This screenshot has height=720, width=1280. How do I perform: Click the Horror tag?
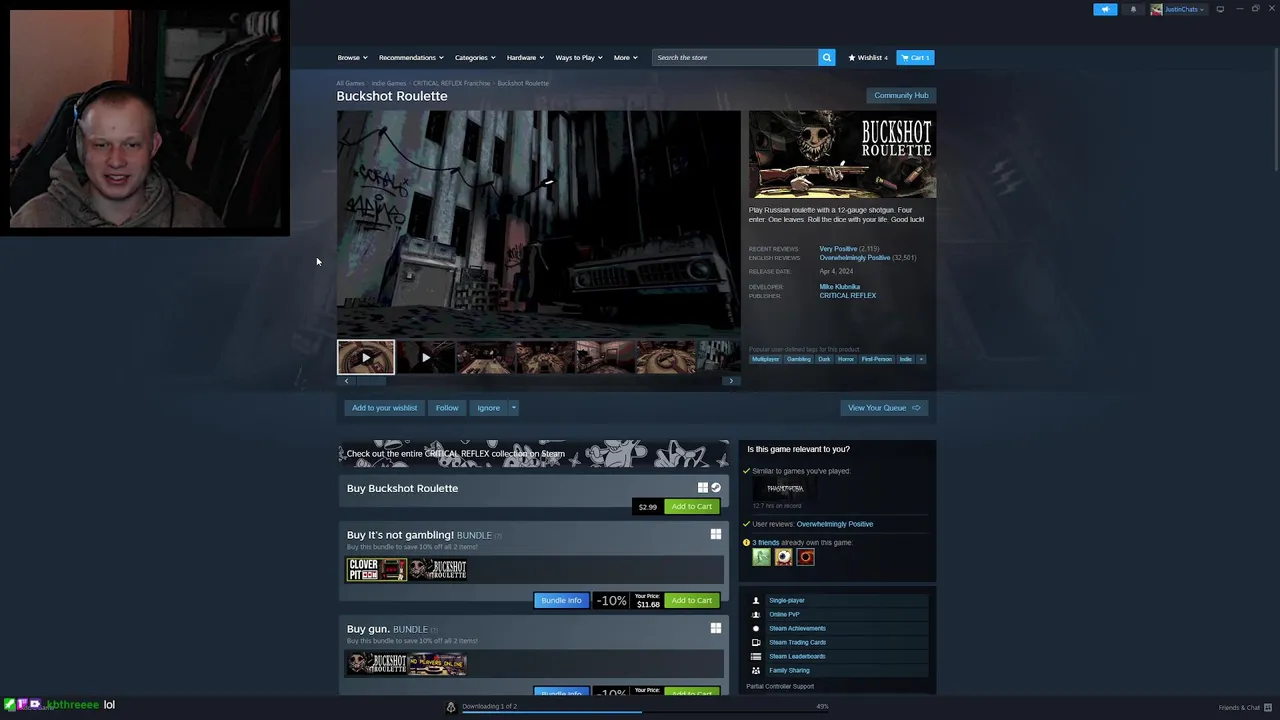click(846, 359)
